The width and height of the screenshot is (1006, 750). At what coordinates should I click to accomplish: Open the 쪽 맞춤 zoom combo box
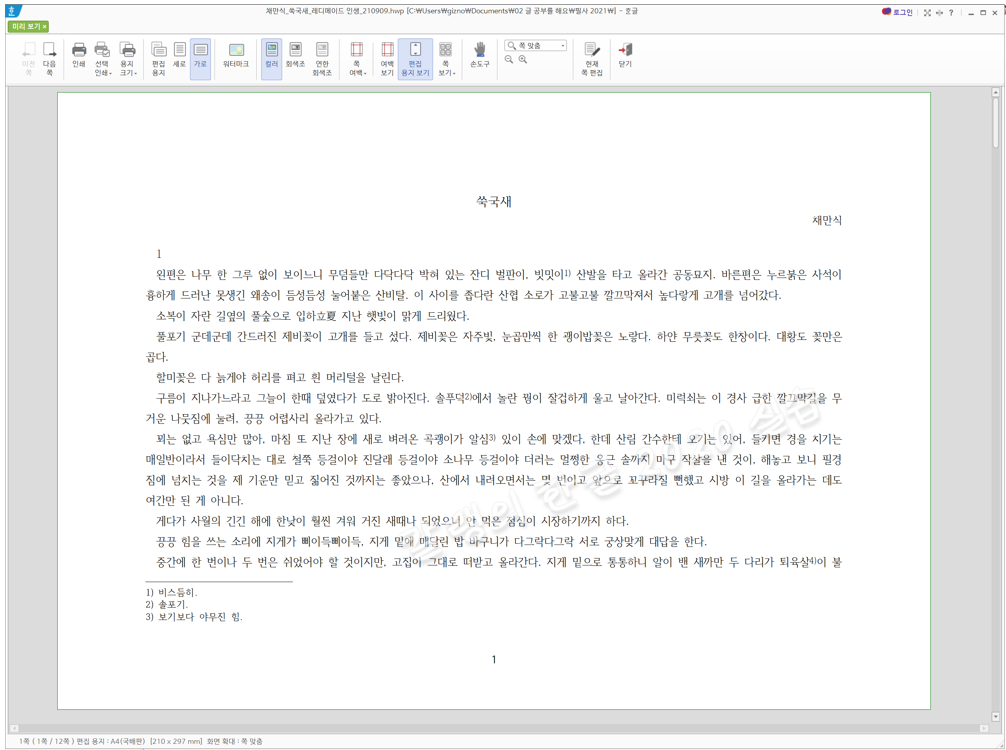click(x=535, y=46)
